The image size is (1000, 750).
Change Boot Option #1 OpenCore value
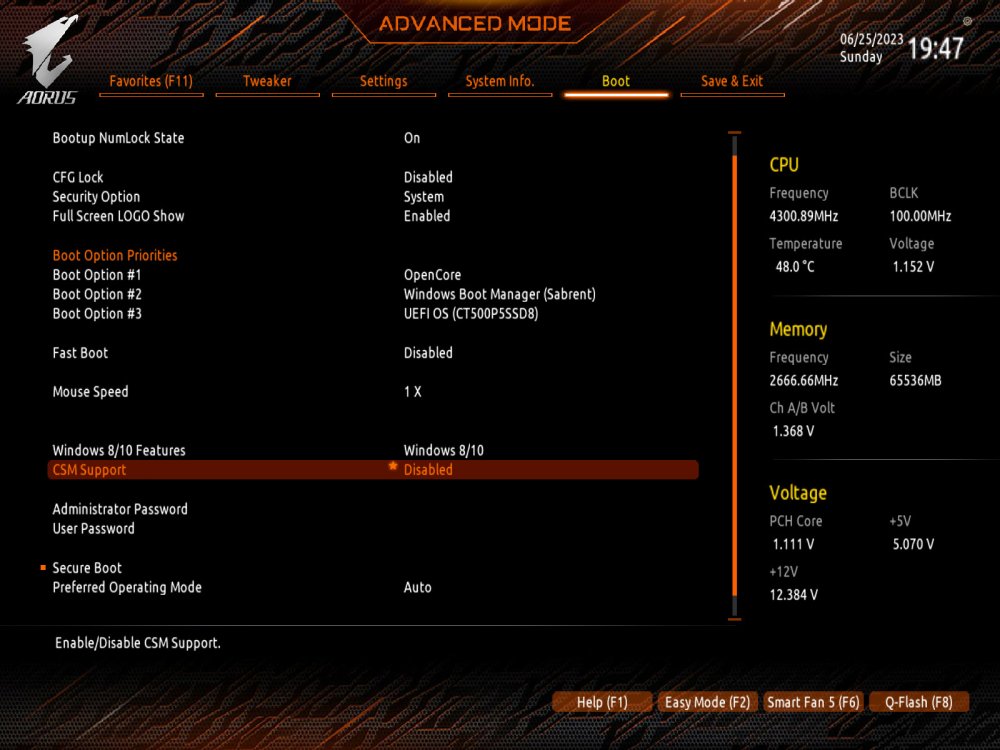(x=432, y=275)
